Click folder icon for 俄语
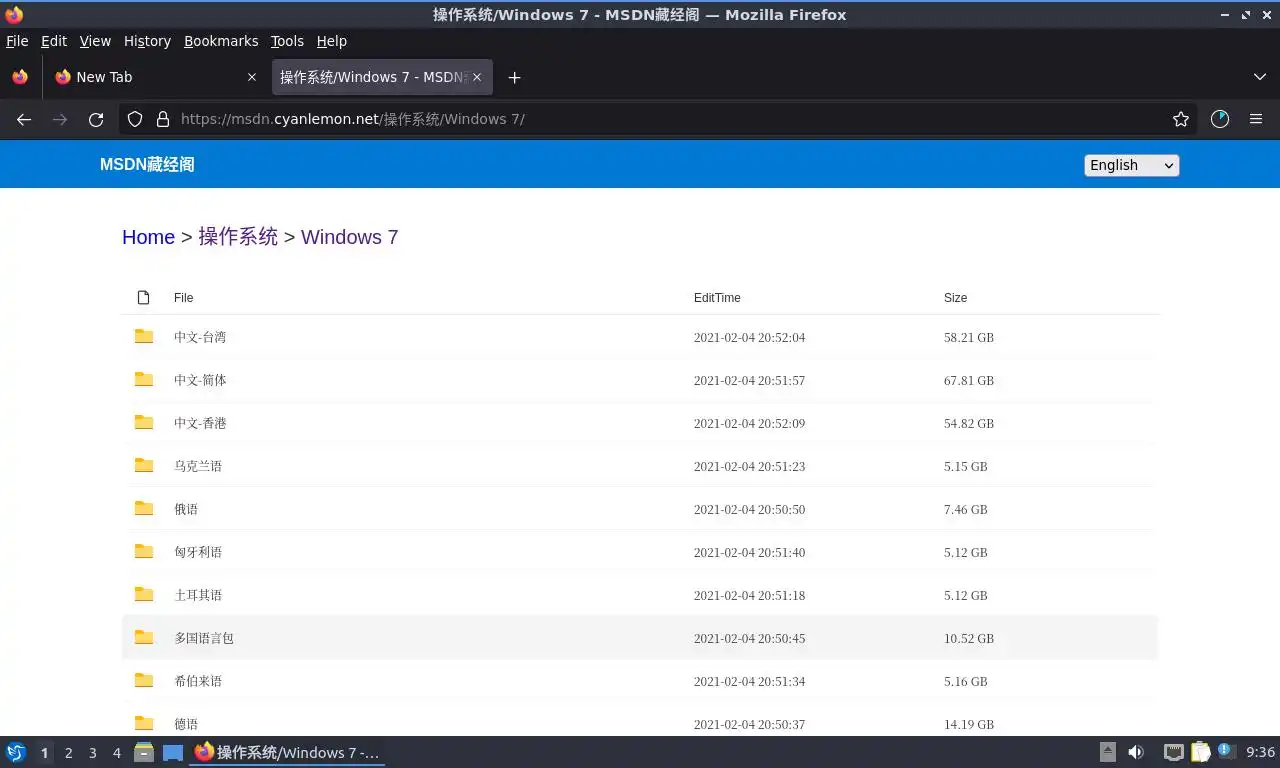Viewport: 1280px width, 768px height. tap(144, 508)
